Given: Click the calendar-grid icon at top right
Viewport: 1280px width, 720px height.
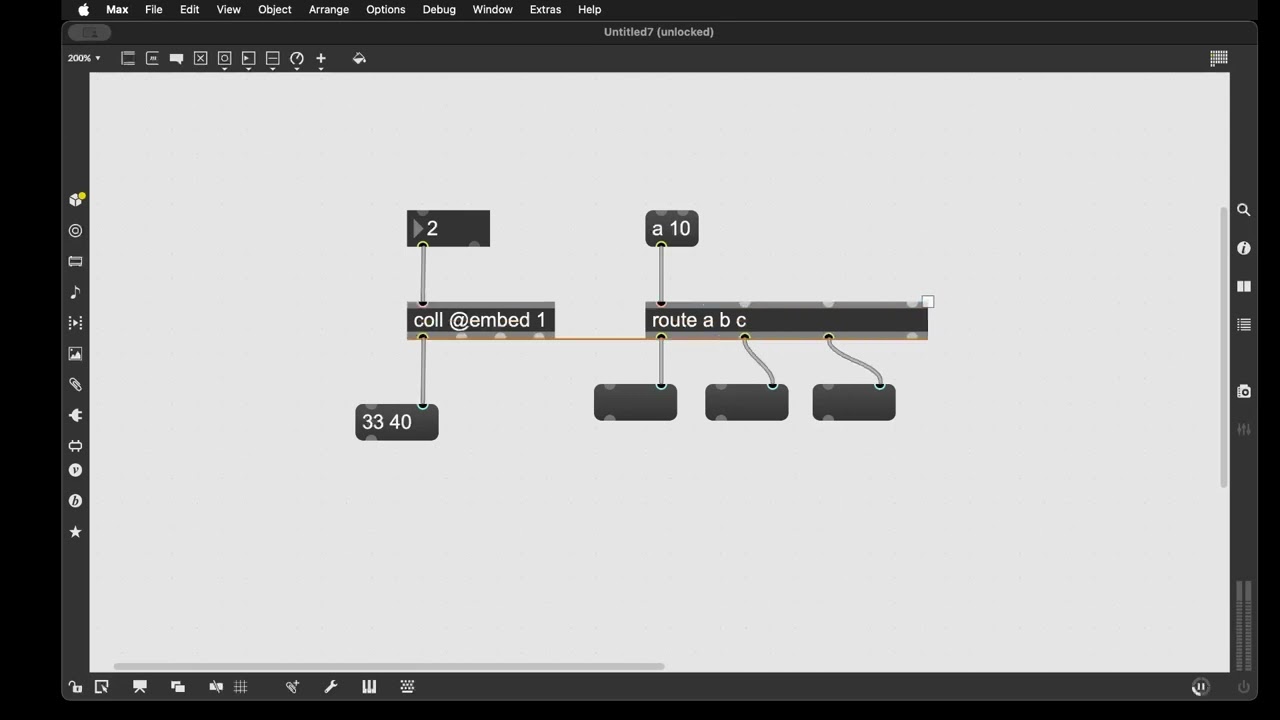Looking at the screenshot, I should click(x=1219, y=59).
